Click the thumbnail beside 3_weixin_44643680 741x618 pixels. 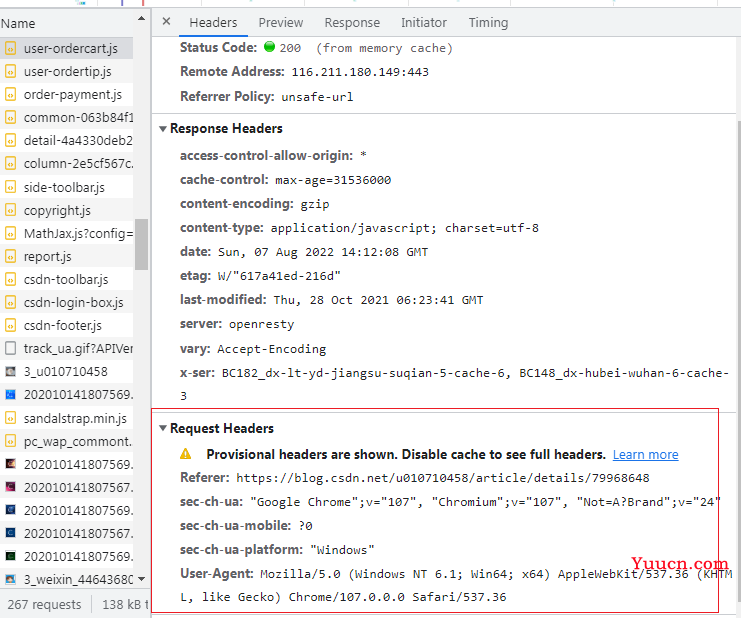[x=10, y=579]
